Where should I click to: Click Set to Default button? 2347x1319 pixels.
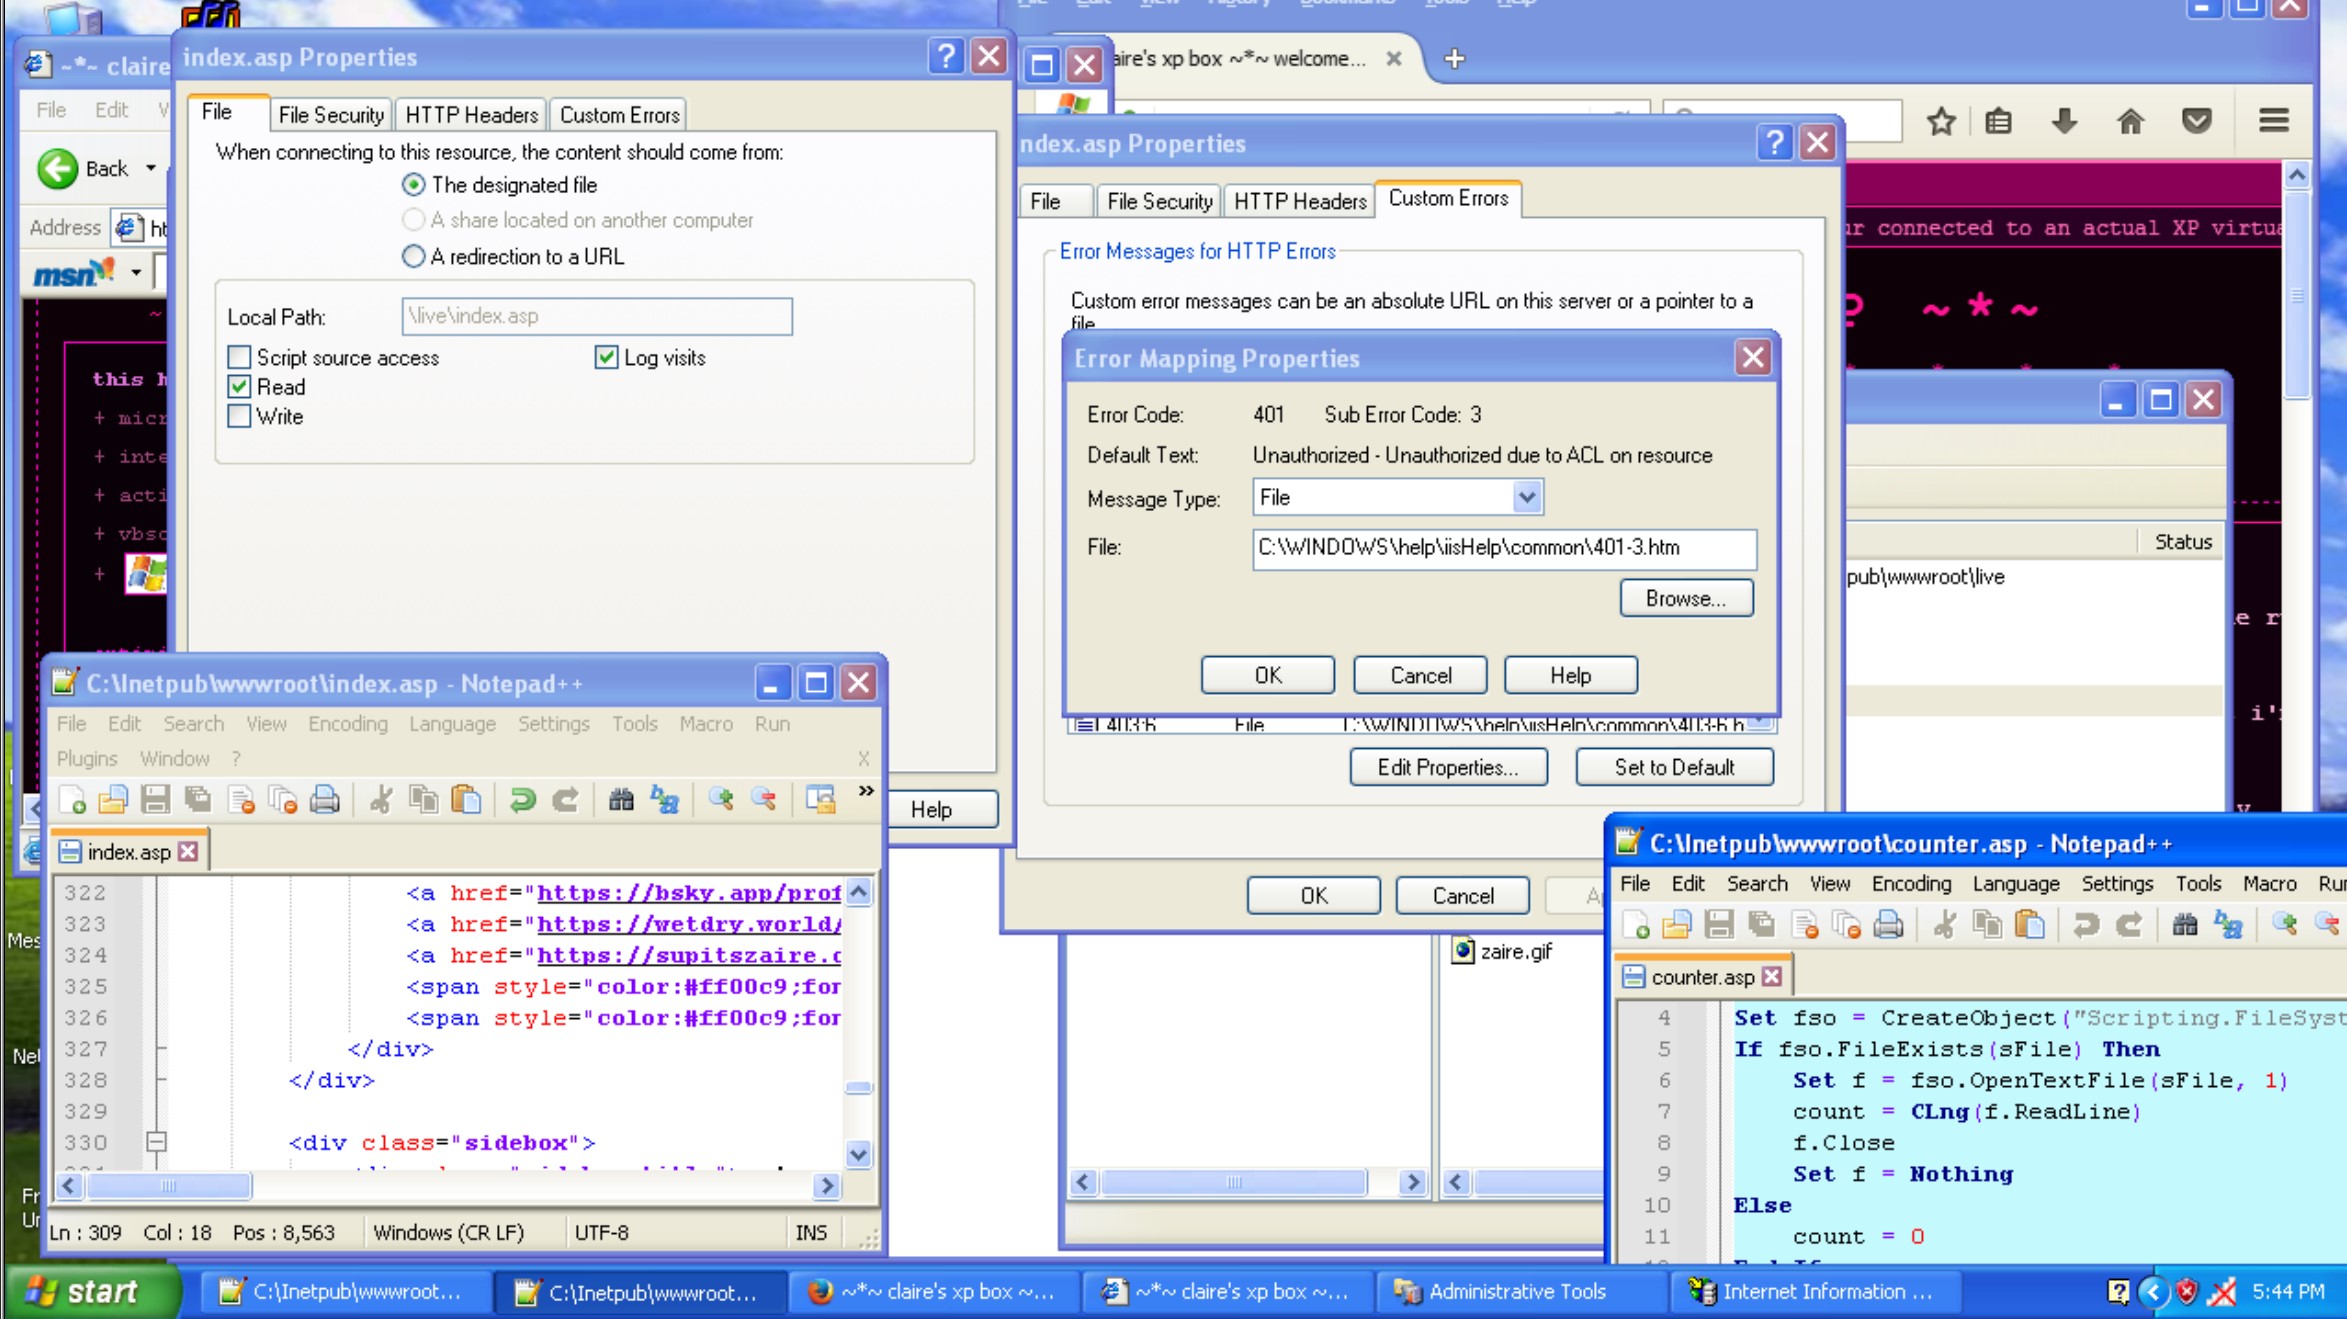[1674, 767]
